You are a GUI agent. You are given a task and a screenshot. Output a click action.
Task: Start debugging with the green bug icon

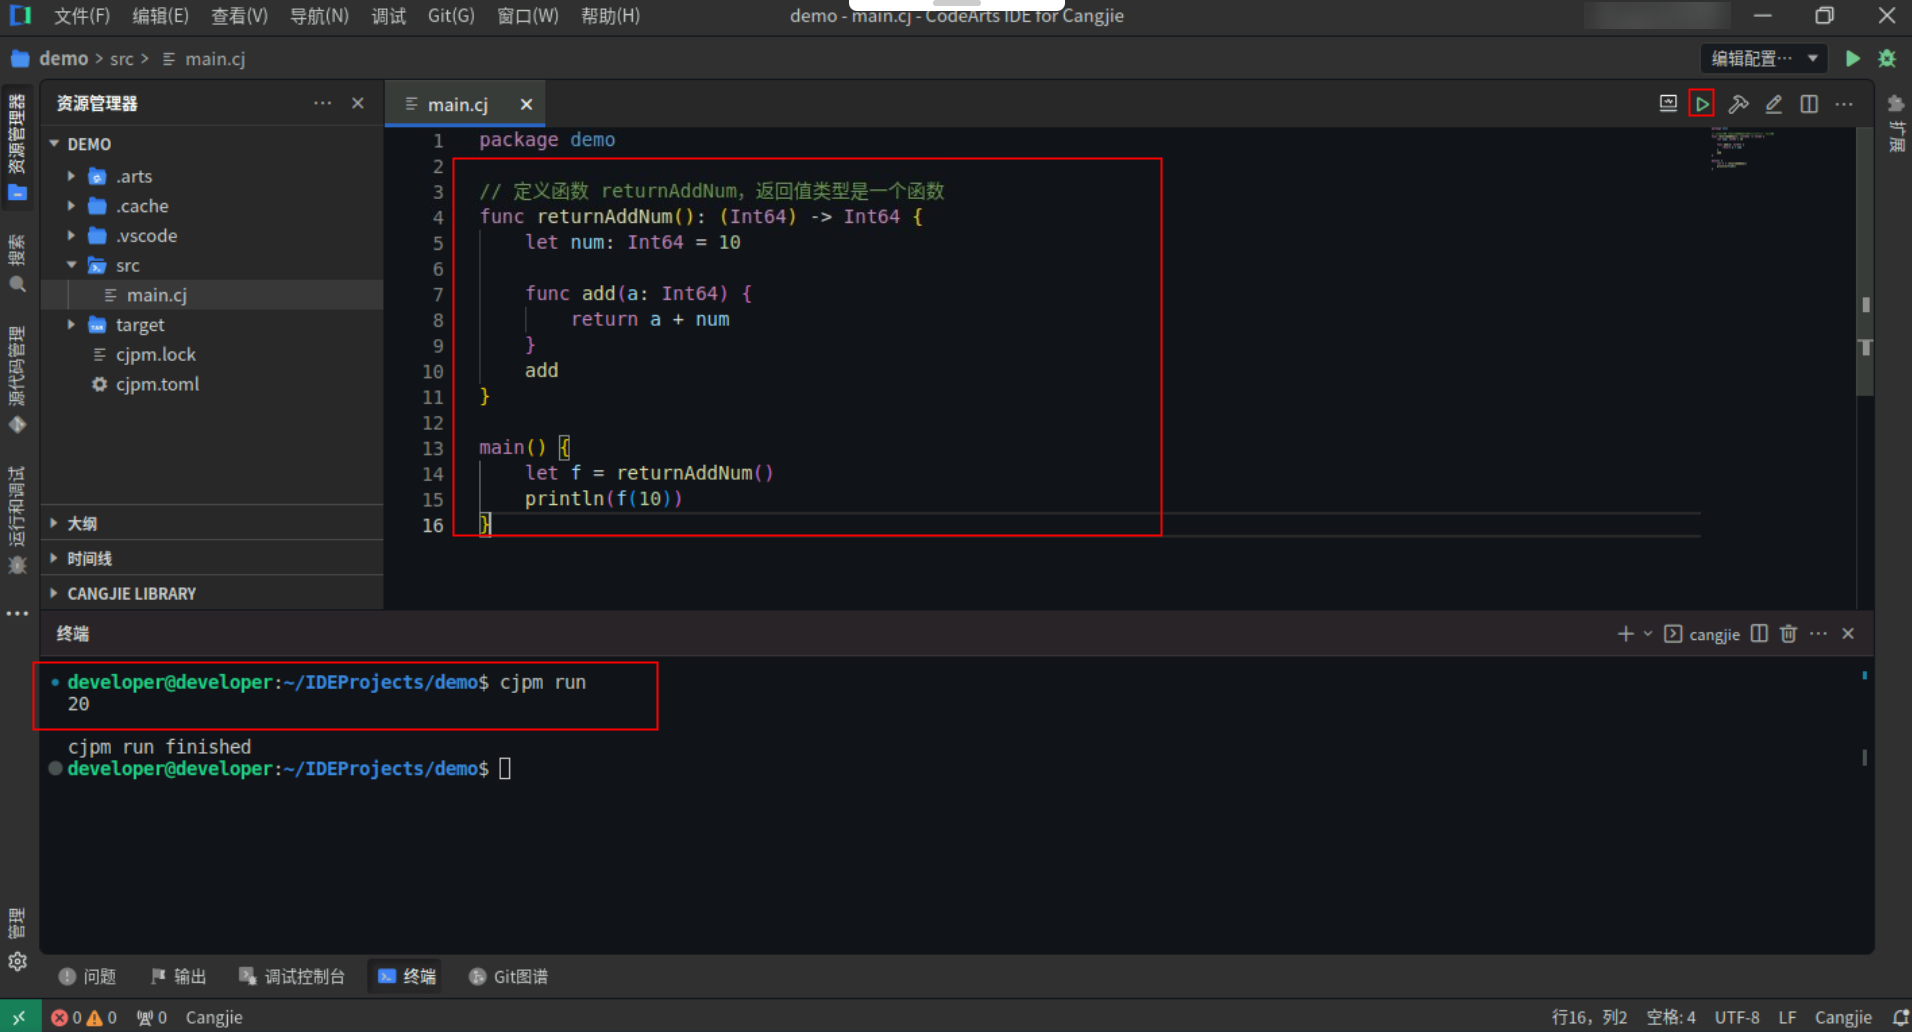[x=1887, y=58]
